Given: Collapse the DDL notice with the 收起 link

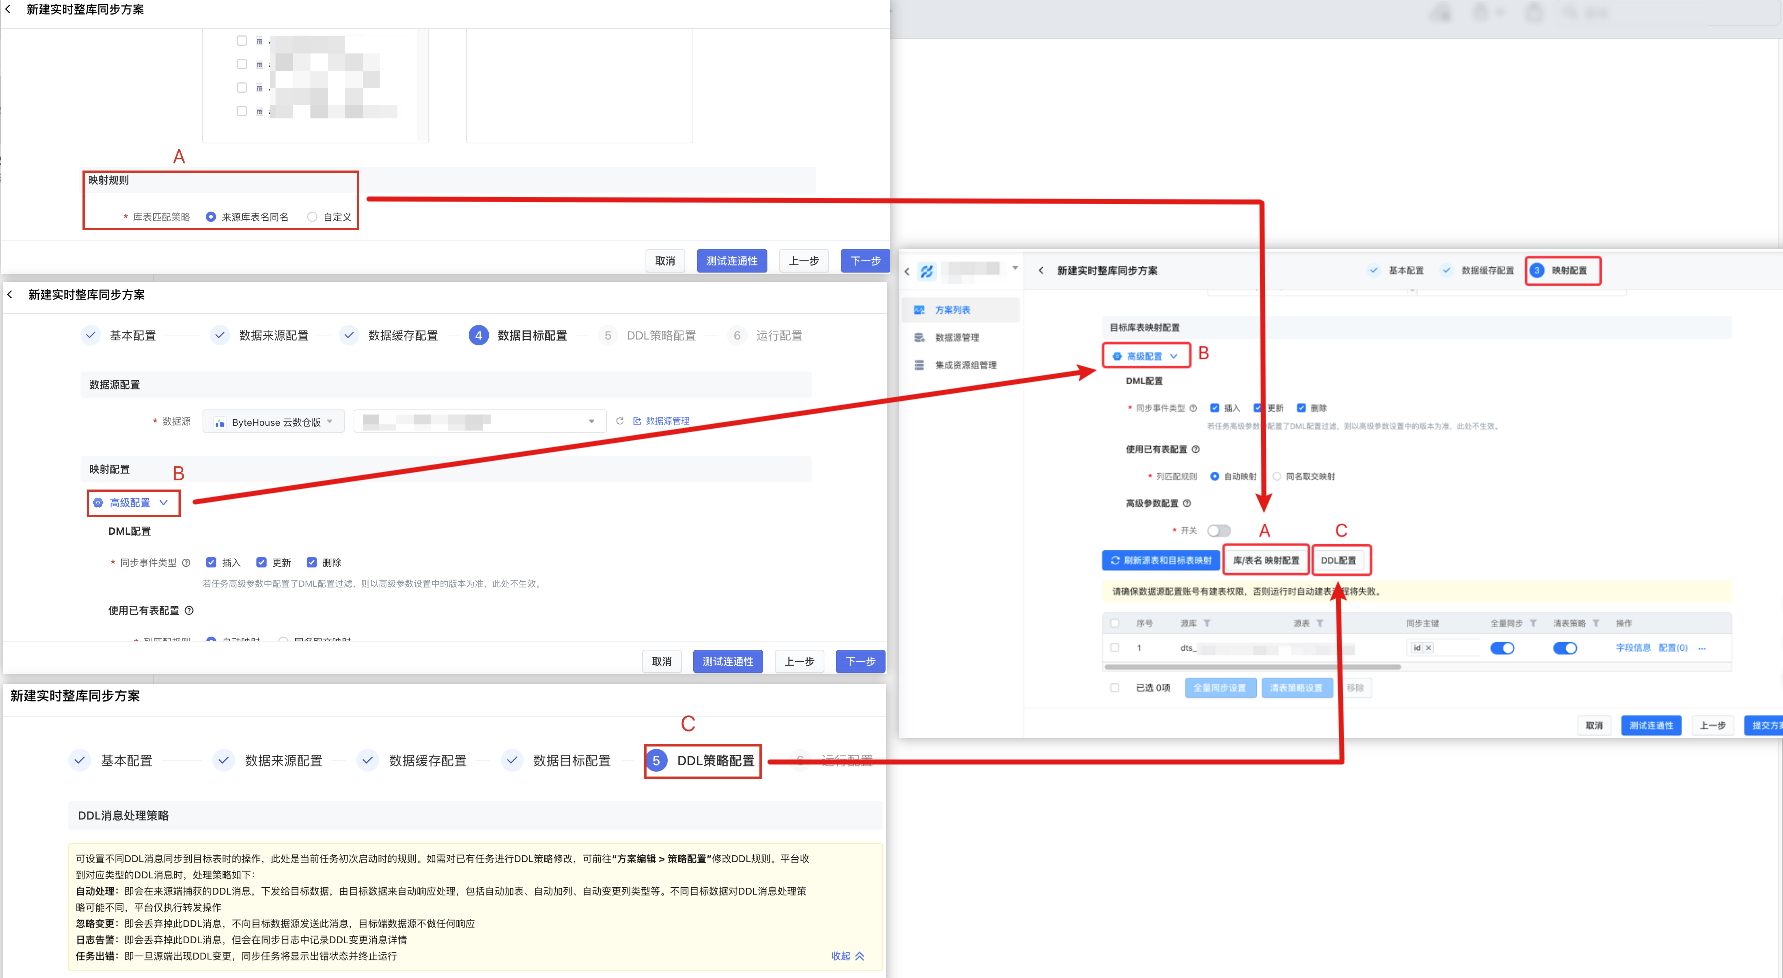Looking at the screenshot, I should coord(848,956).
